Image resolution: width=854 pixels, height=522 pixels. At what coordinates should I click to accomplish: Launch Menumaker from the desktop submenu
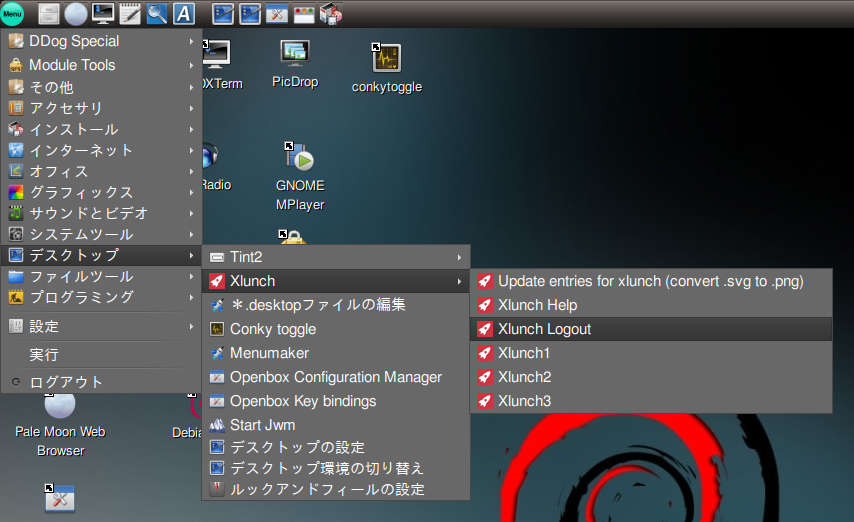tap(336, 353)
